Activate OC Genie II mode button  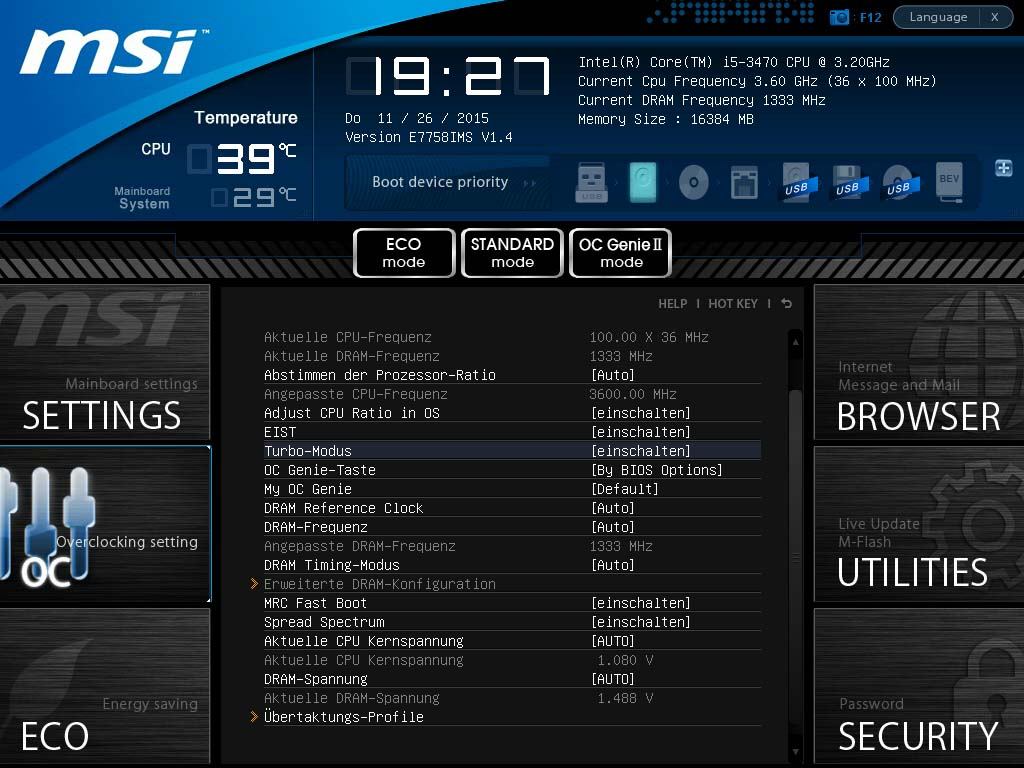tap(620, 253)
